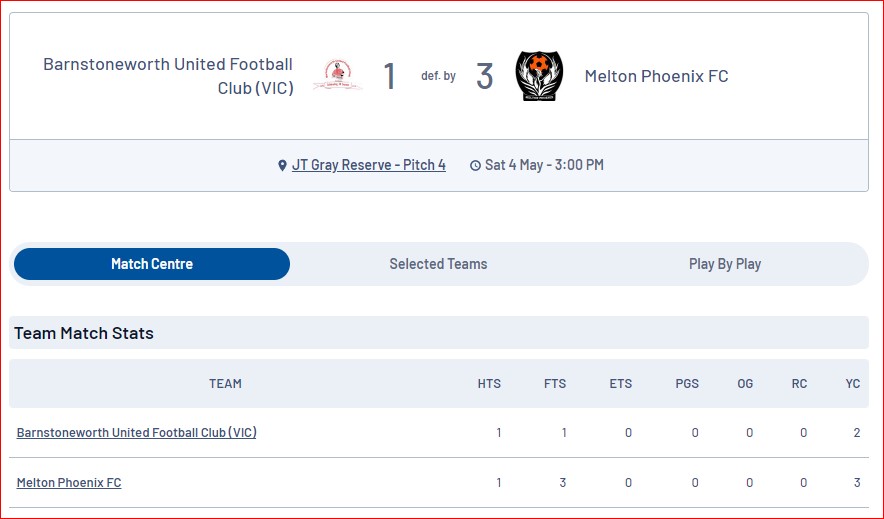
Task: Select the Match Centre tab
Action: pyautogui.click(x=152, y=264)
